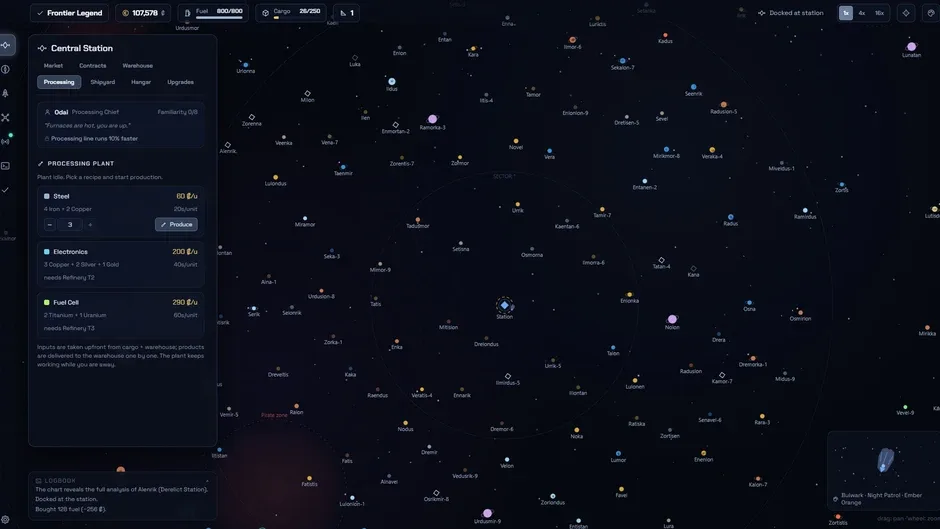Decrease Steel quantity with minus button
The height and width of the screenshot is (529, 940).
click(50, 225)
